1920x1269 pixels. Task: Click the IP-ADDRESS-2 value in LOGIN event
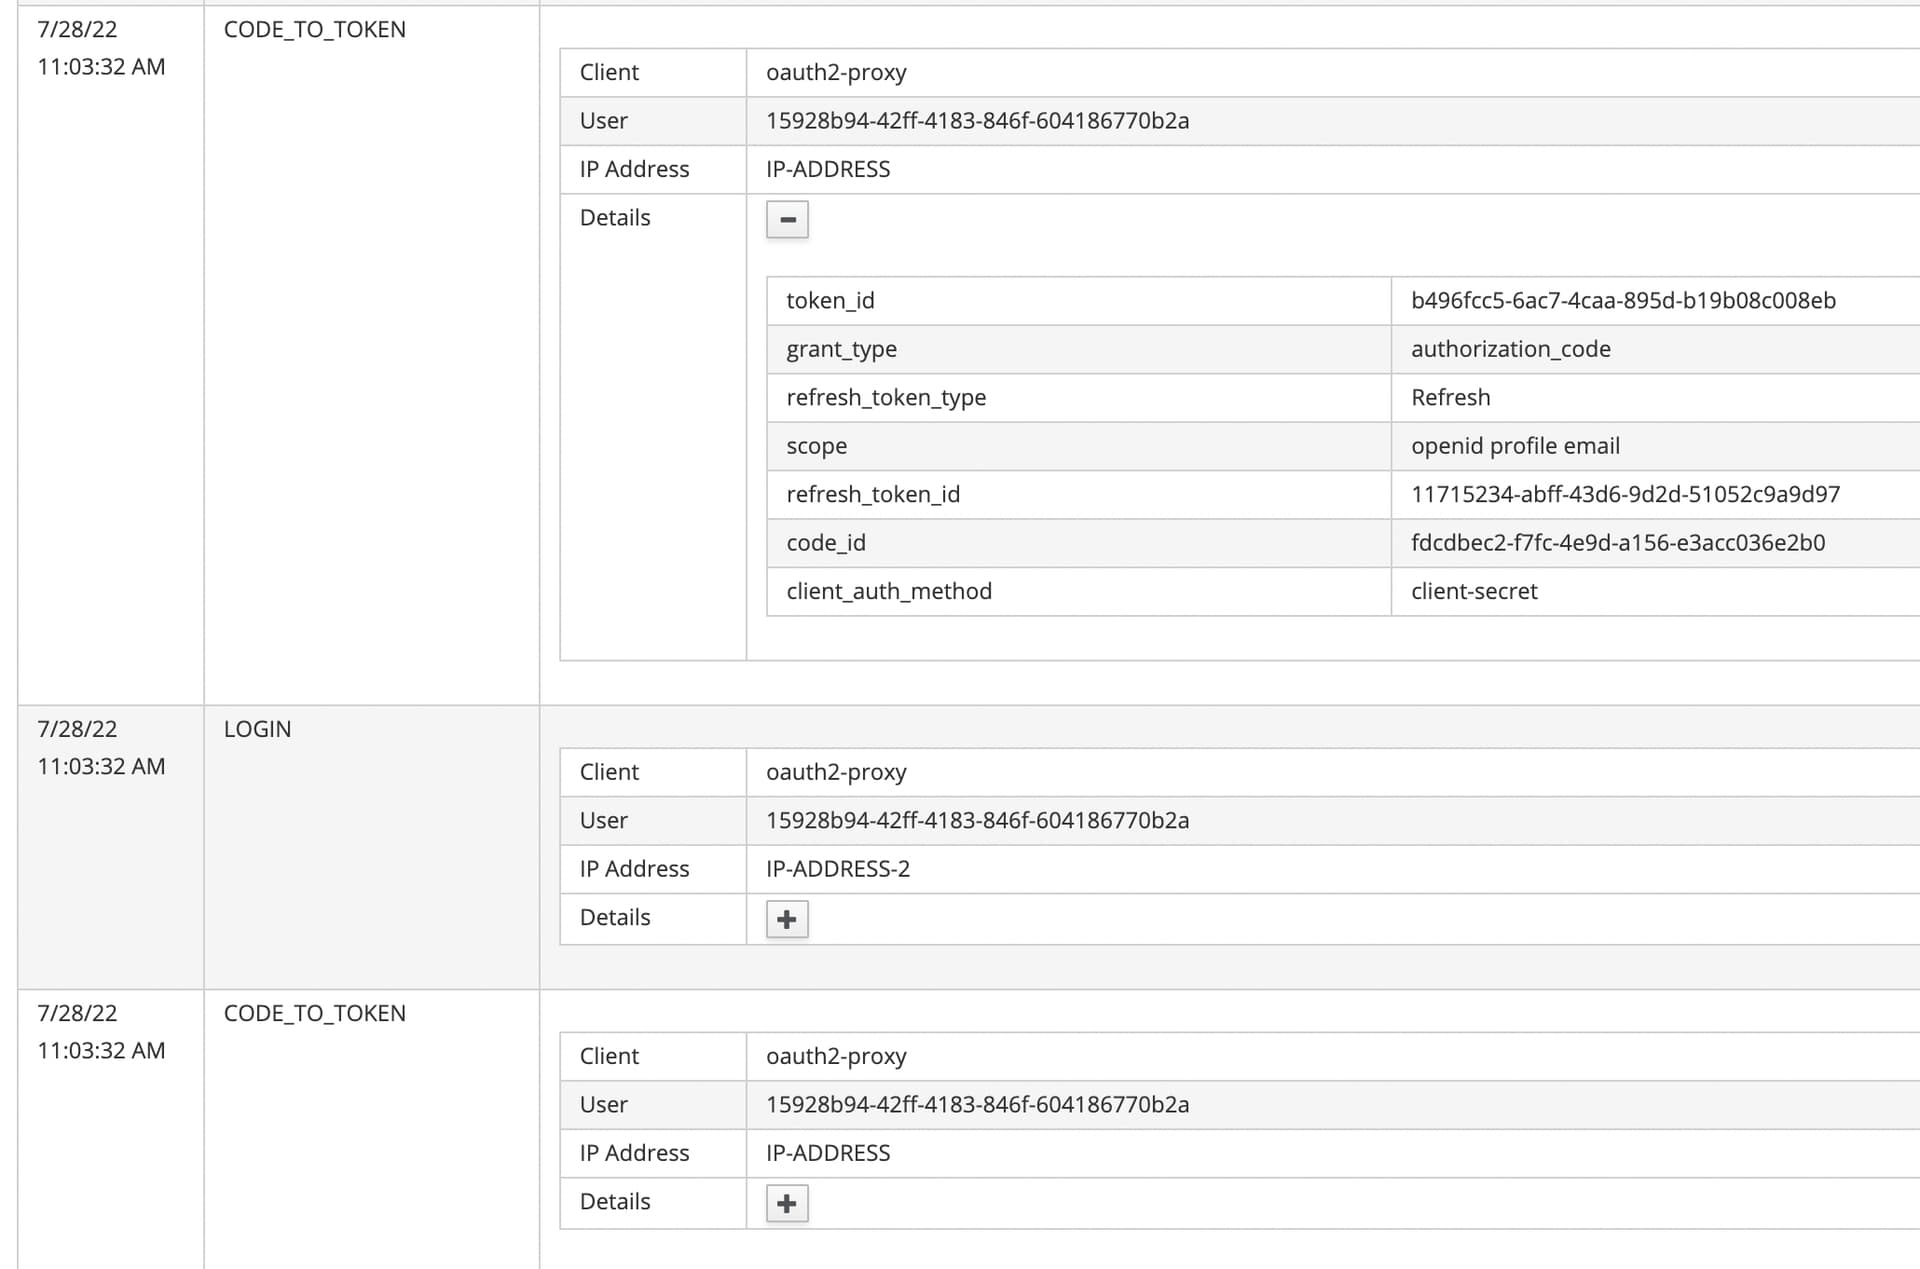coord(837,869)
